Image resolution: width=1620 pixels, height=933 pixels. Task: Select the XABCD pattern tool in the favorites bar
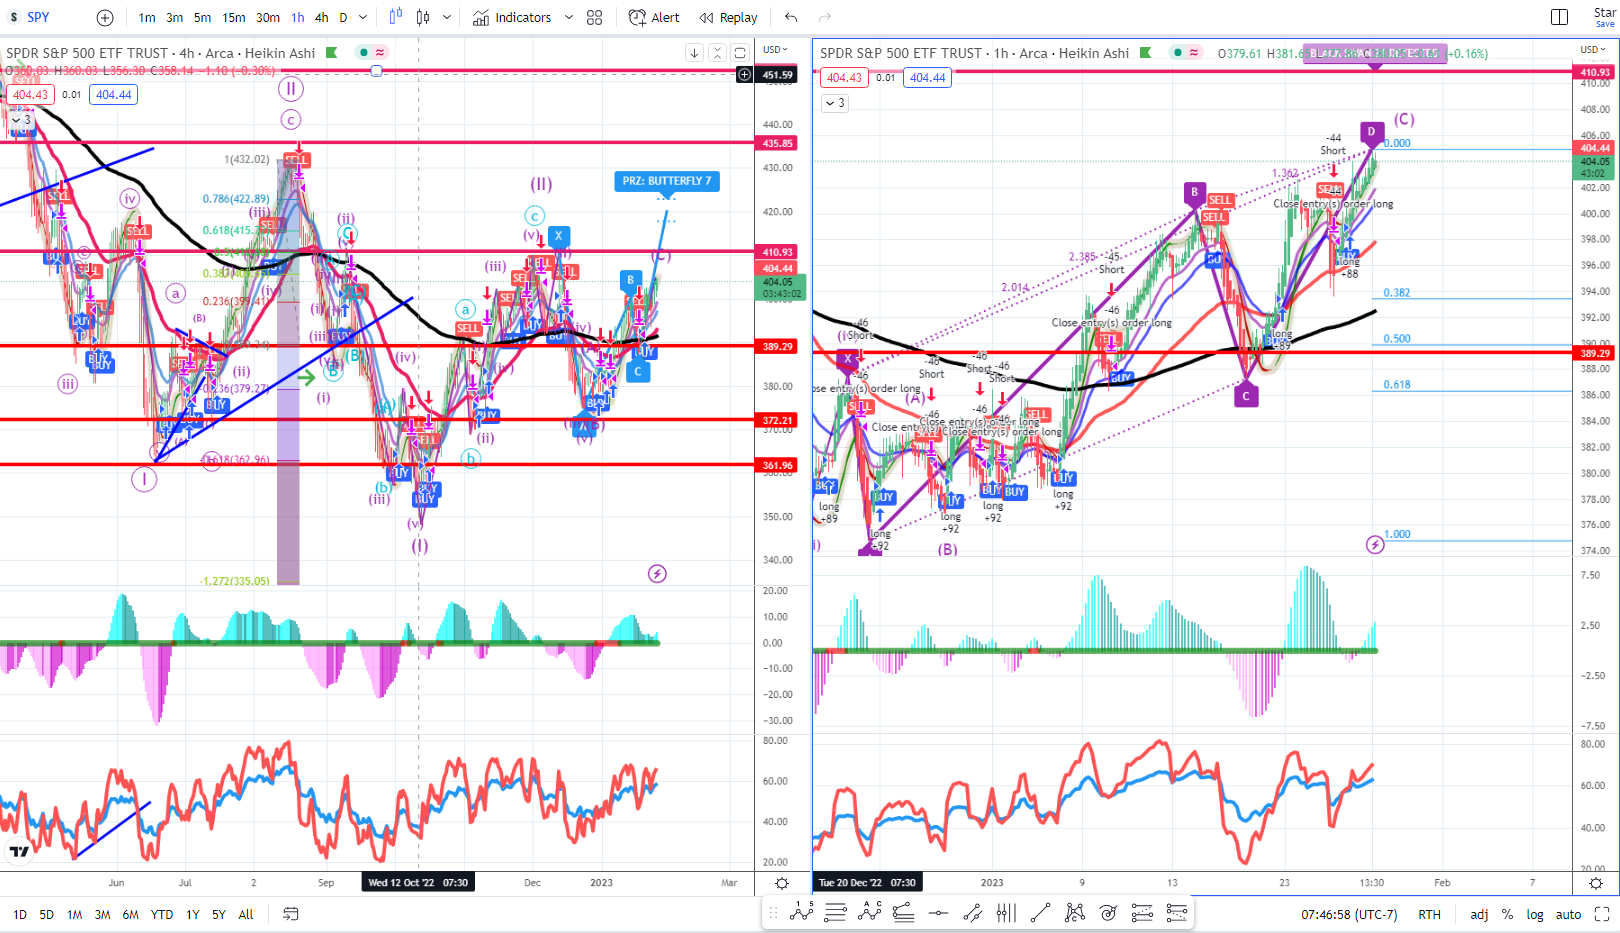click(x=1074, y=911)
